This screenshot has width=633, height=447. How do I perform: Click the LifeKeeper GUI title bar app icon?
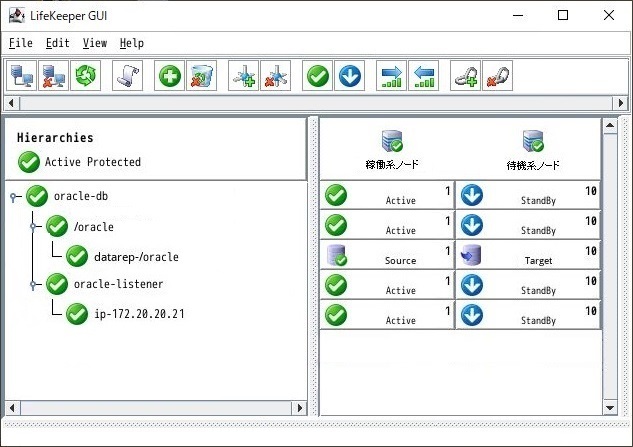click(x=17, y=15)
